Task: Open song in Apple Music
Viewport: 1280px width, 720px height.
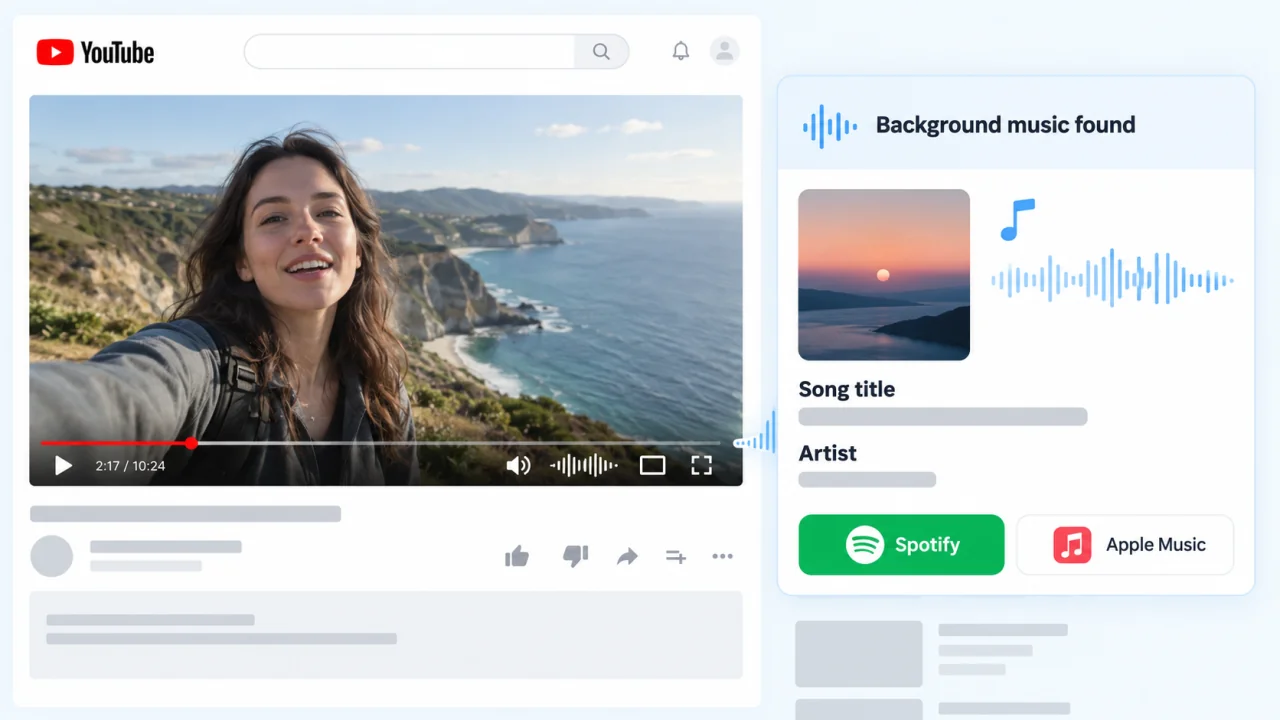Action: point(1125,545)
